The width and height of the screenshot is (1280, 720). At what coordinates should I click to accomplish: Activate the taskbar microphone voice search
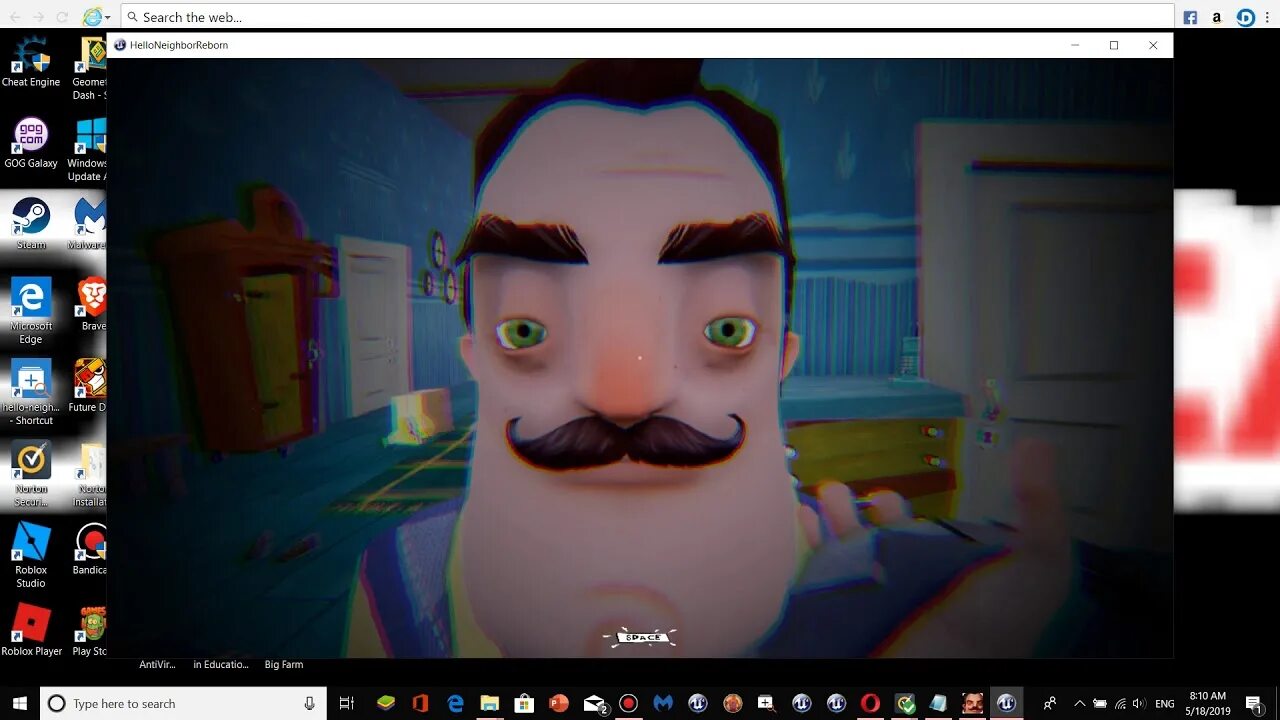pyautogui.click(x=310, y=704)
